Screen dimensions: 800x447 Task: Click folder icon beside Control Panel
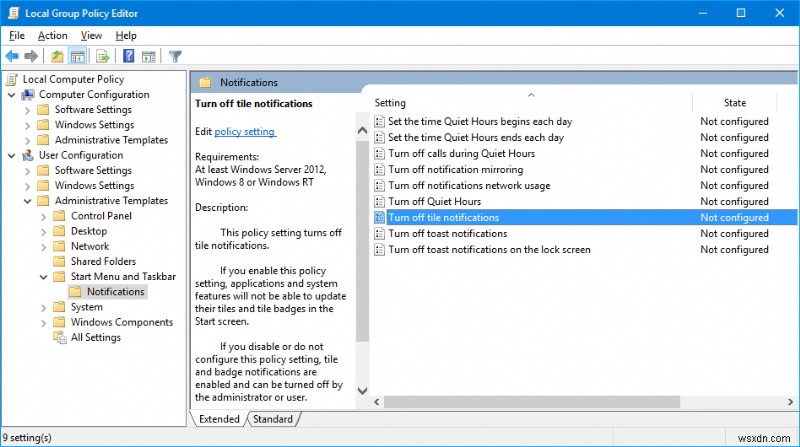click(x=60, y=216)
